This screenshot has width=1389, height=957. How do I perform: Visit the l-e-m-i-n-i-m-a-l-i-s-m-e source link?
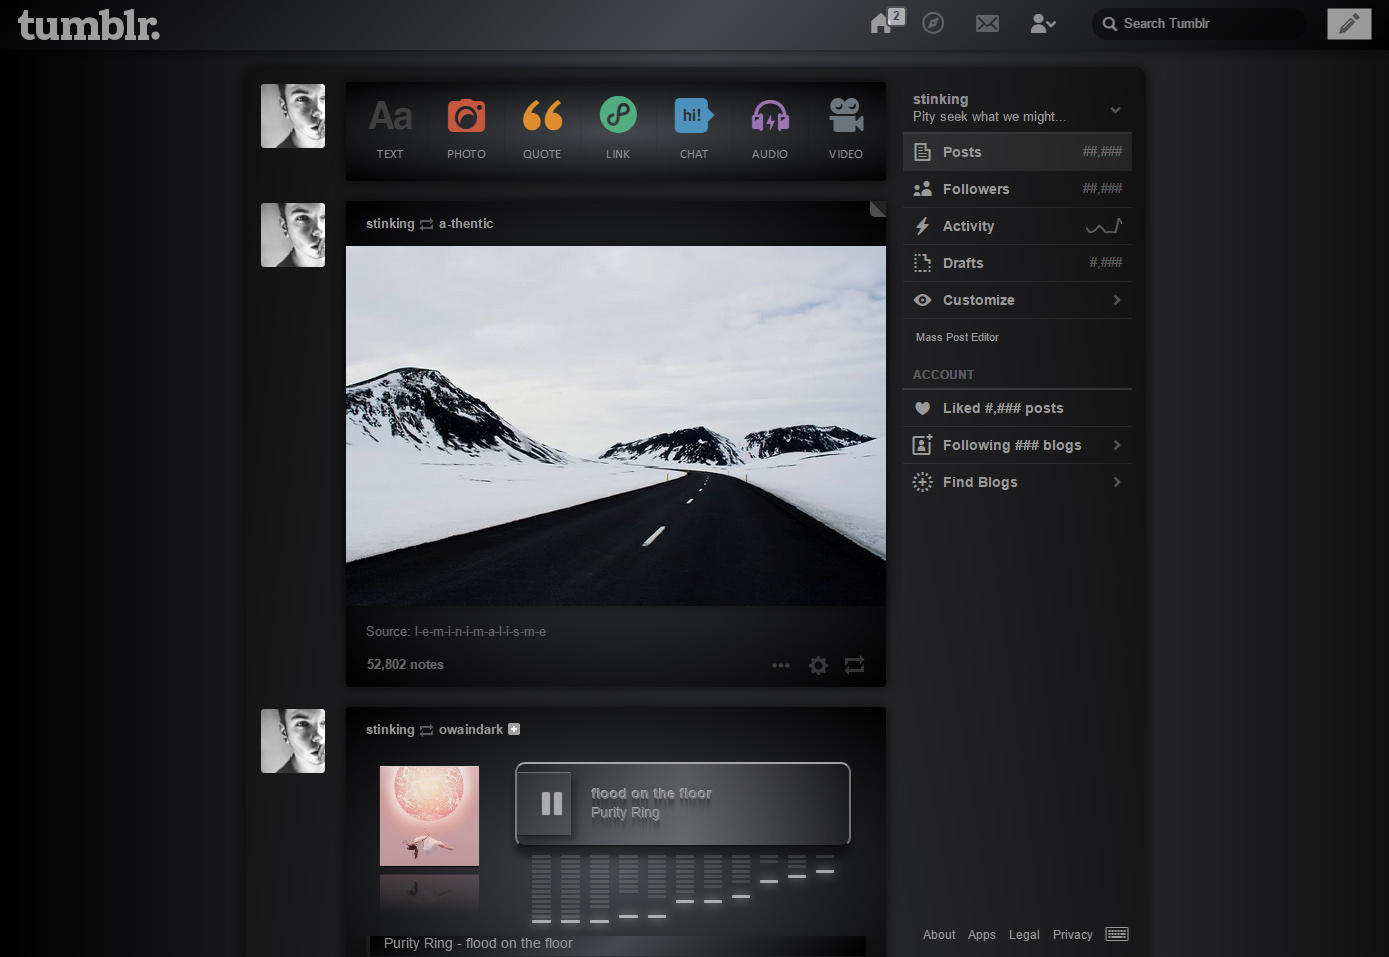tap(480, 631)
